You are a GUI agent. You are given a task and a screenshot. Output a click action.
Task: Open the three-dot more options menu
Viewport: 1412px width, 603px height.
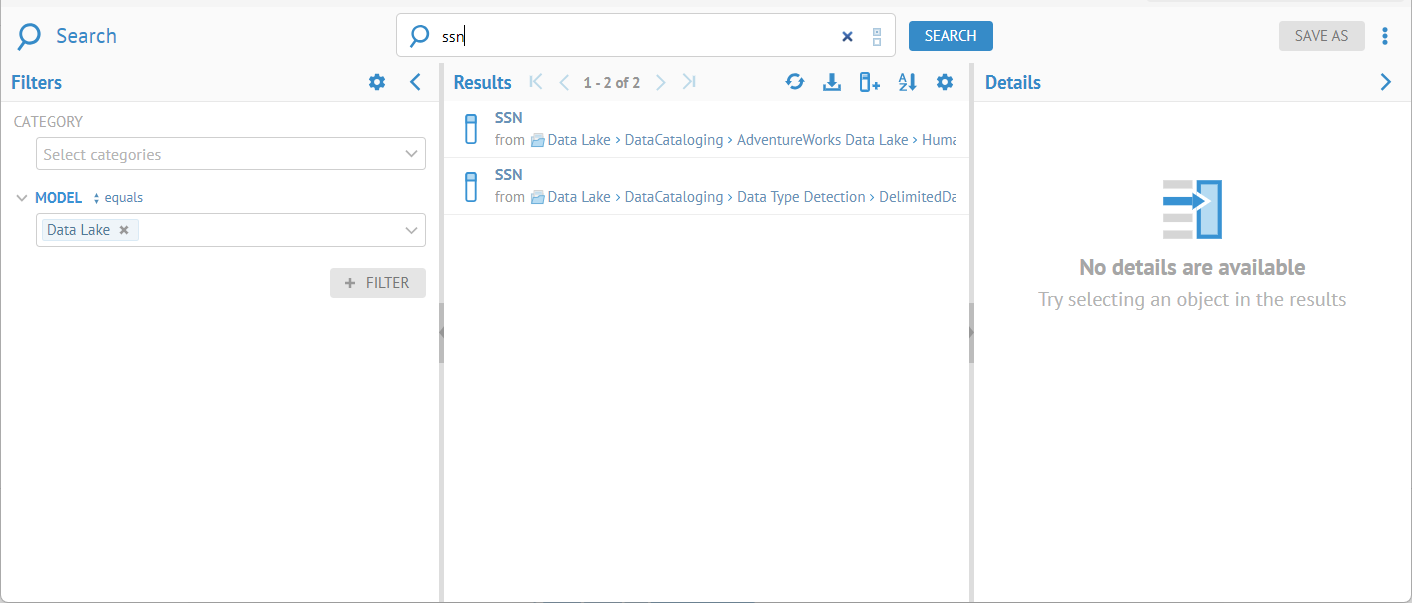[x=1385, y=36]
